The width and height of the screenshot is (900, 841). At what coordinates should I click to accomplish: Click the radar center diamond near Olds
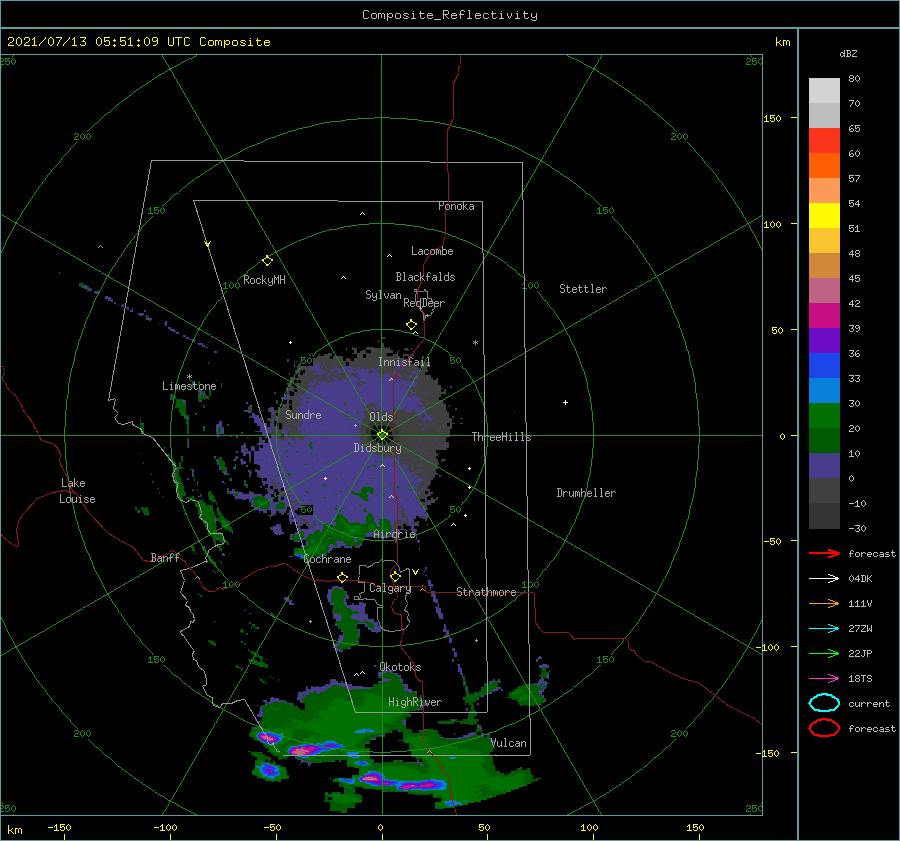click(x=382, y=435)
